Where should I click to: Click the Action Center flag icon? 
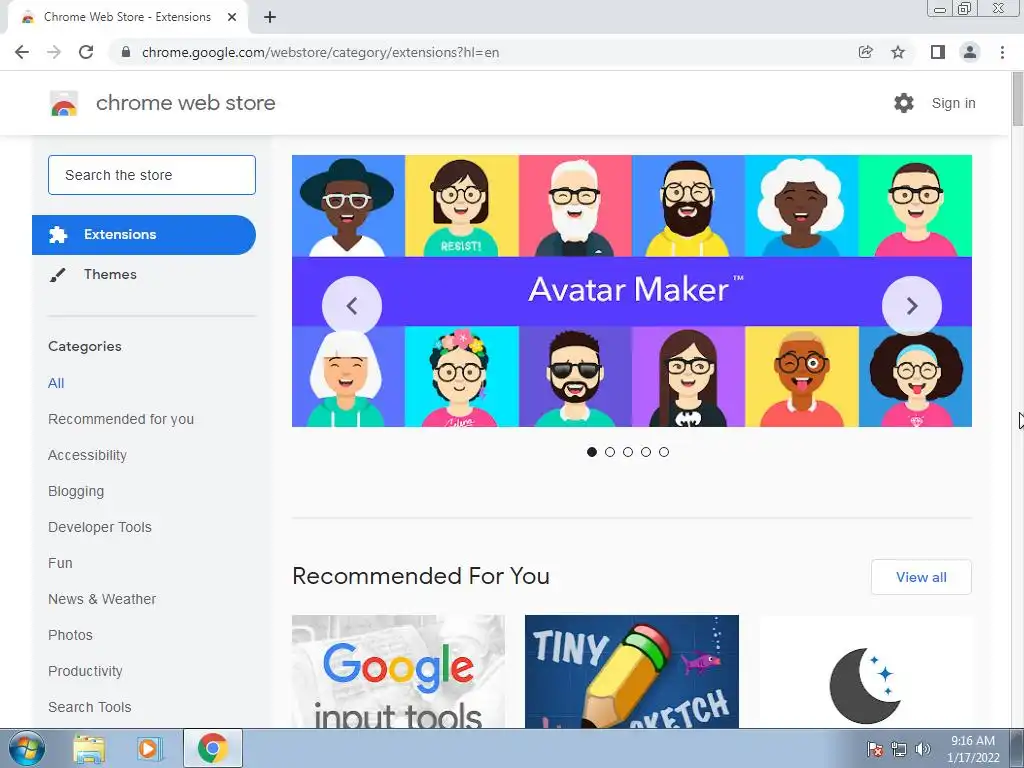875,749
